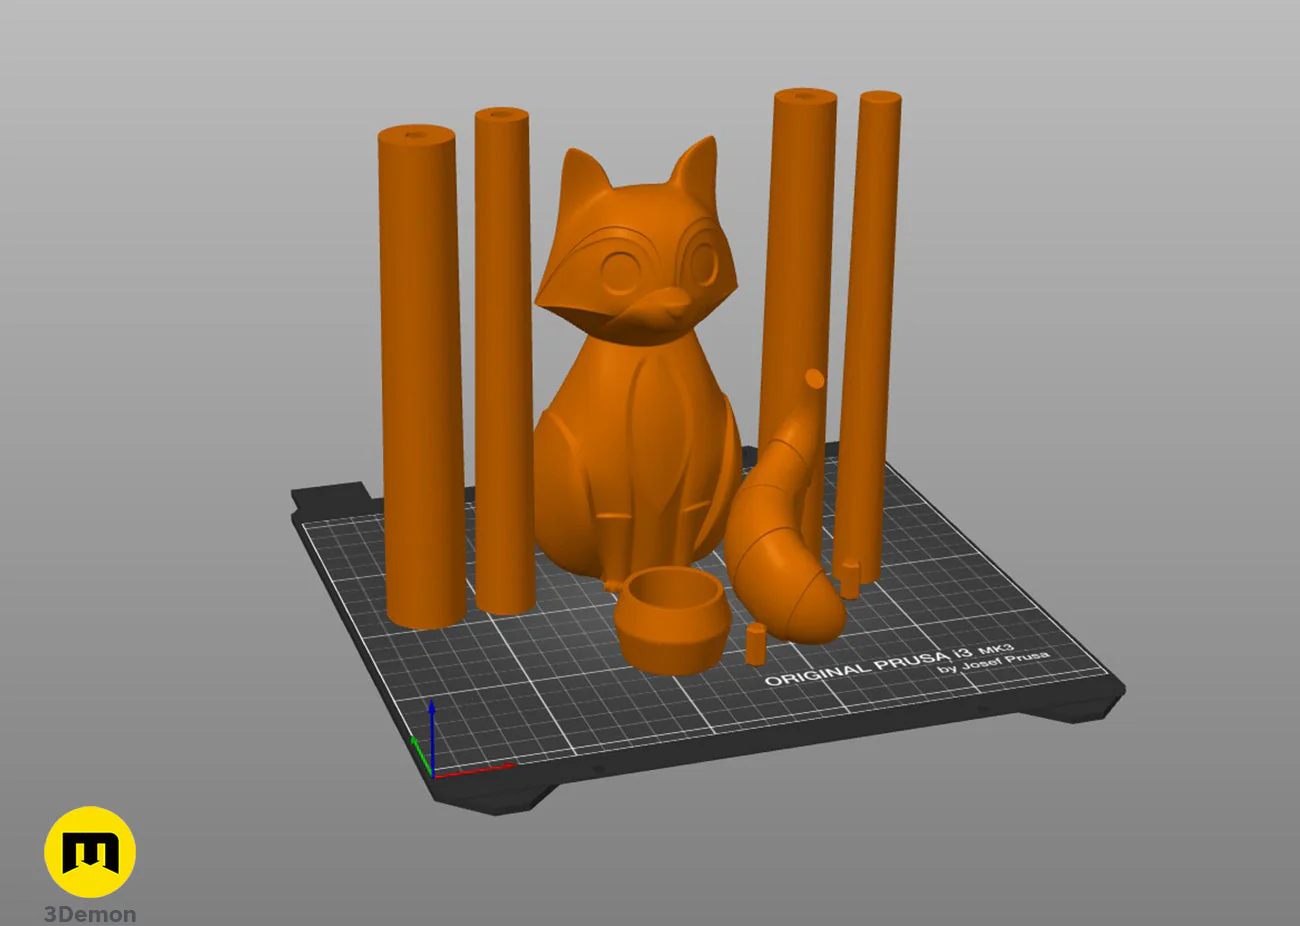Select the small disc floating above the tail
Viewport: 1300px width, 926px height.
[x=815, y=379]
